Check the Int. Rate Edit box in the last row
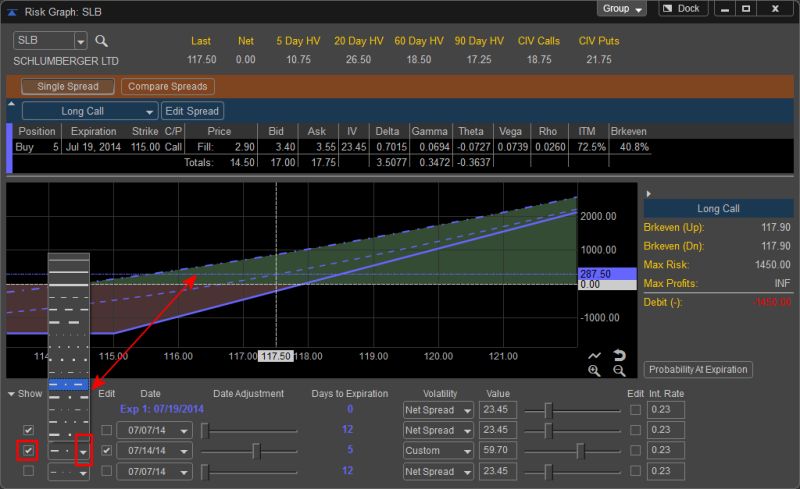The height and width of the screenshot is (489, 800). pyautogui.click(x=635, y=471)
